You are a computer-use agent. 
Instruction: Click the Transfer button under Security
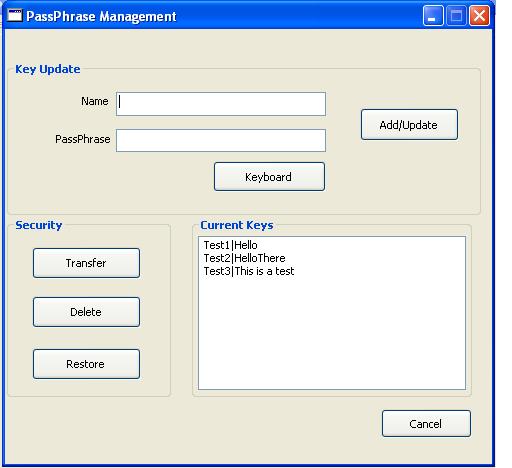tap(86, 263)
